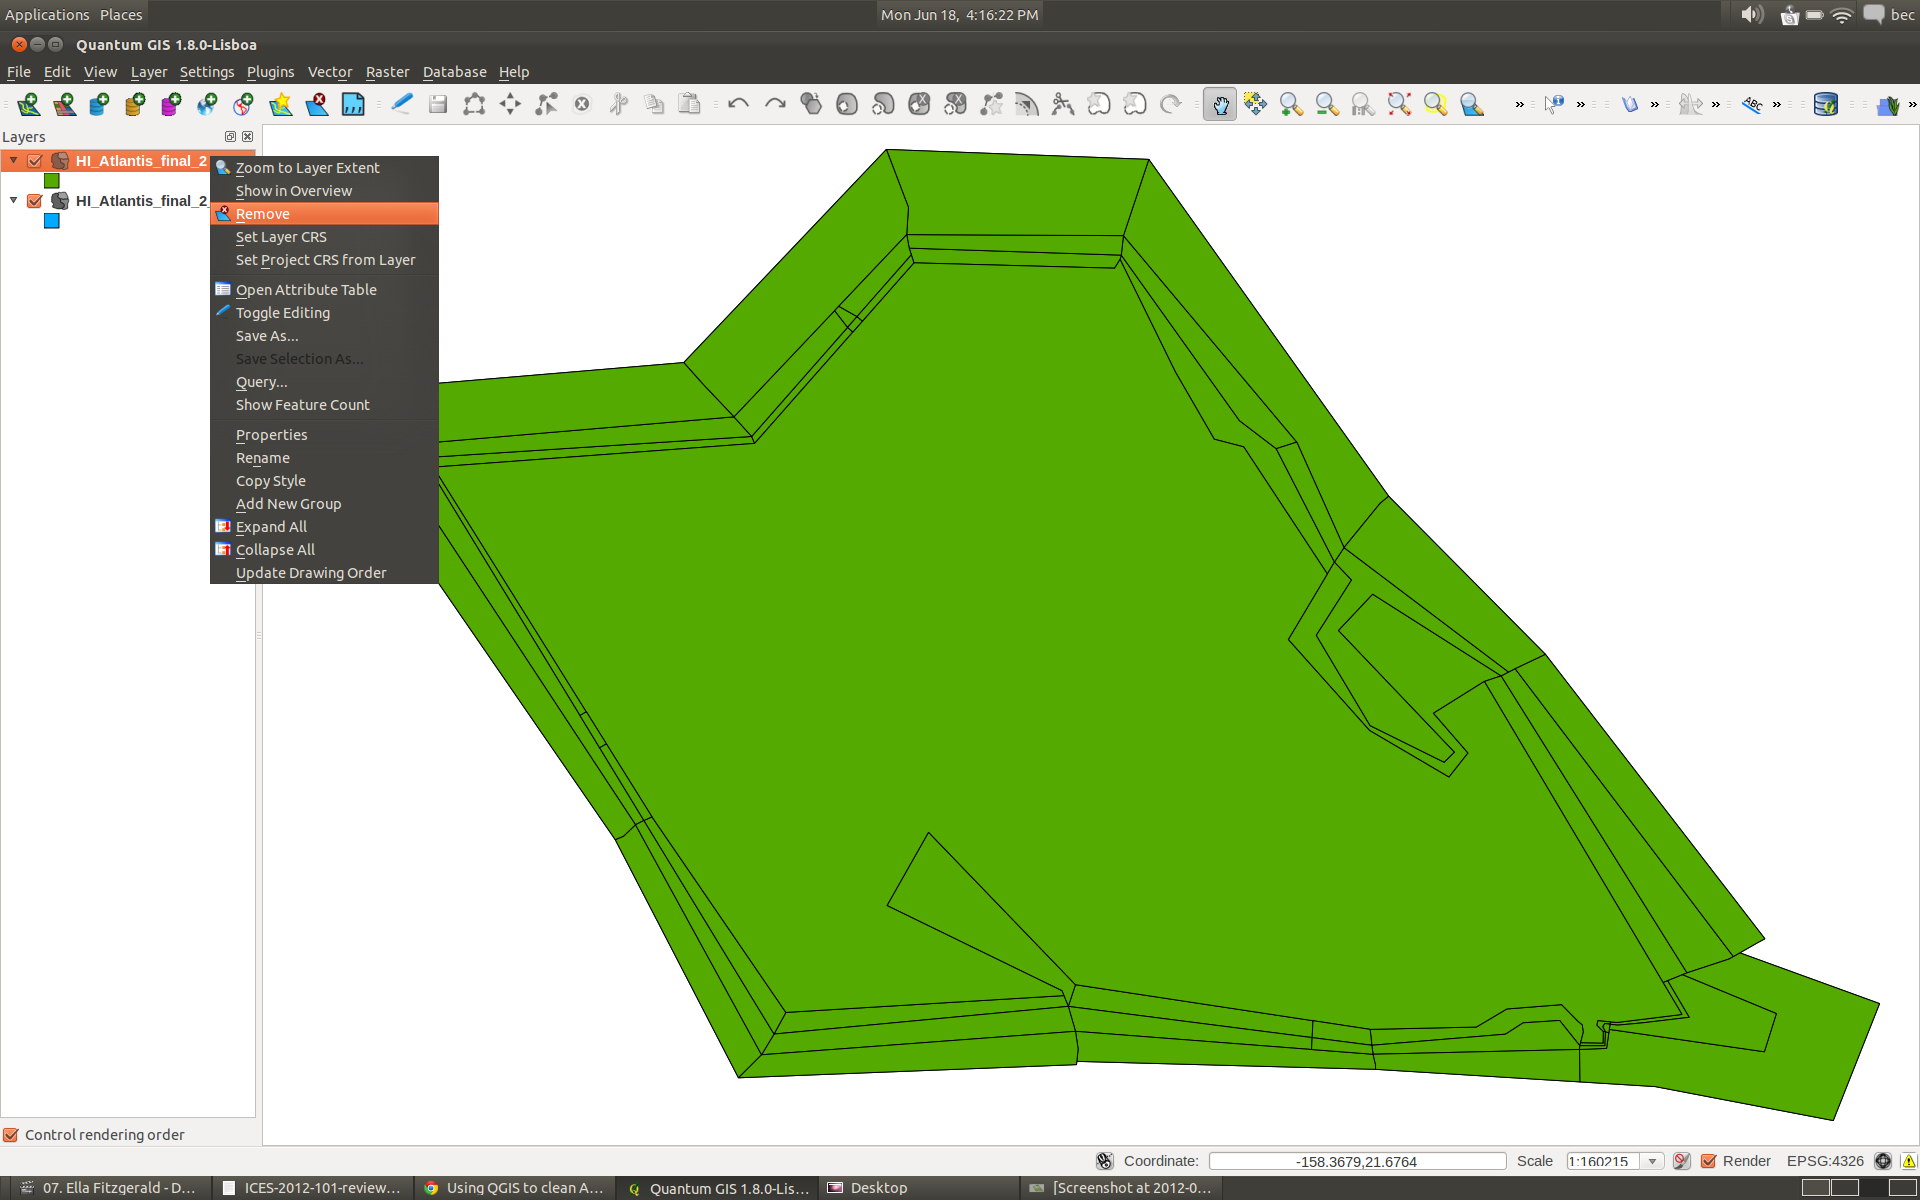This screenshot has height=1200, width=1920.
Task: Collapse the second HI_Atlantis_final_2 layer tree
Action: [x=14, y=201]
